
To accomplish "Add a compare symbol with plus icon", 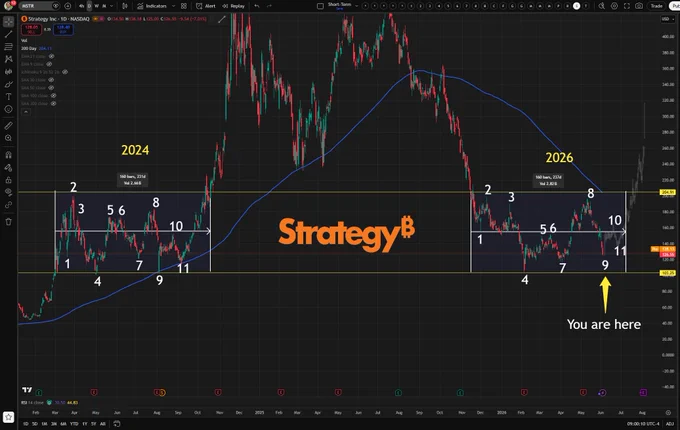I will click(68, 6).
